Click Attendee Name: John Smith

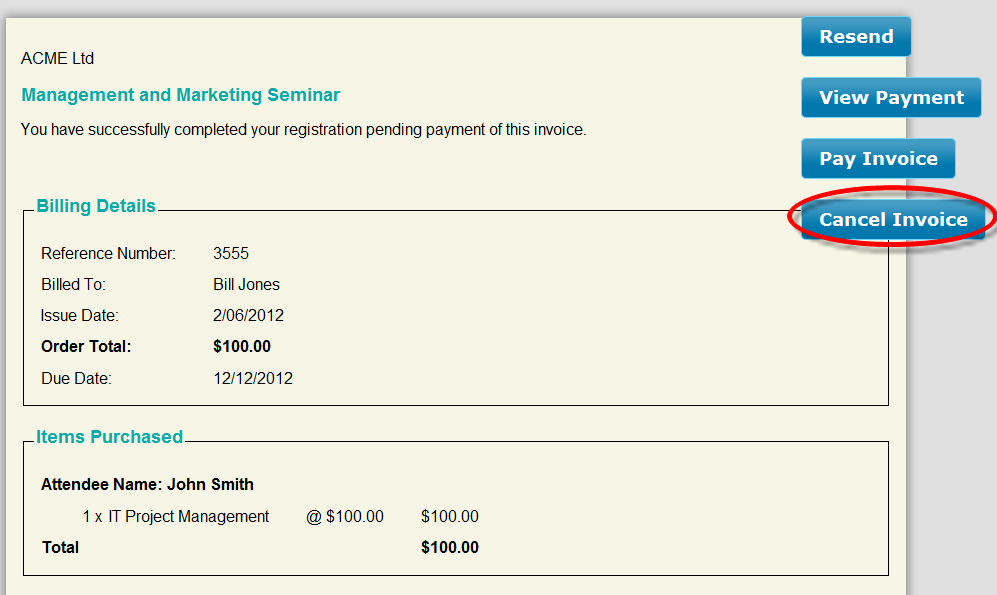point(148,484)
